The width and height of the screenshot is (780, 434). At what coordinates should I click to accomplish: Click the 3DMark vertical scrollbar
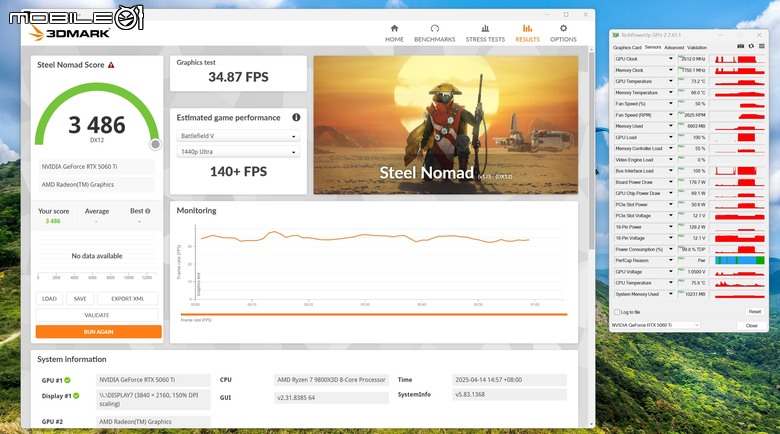coord(591,149)
